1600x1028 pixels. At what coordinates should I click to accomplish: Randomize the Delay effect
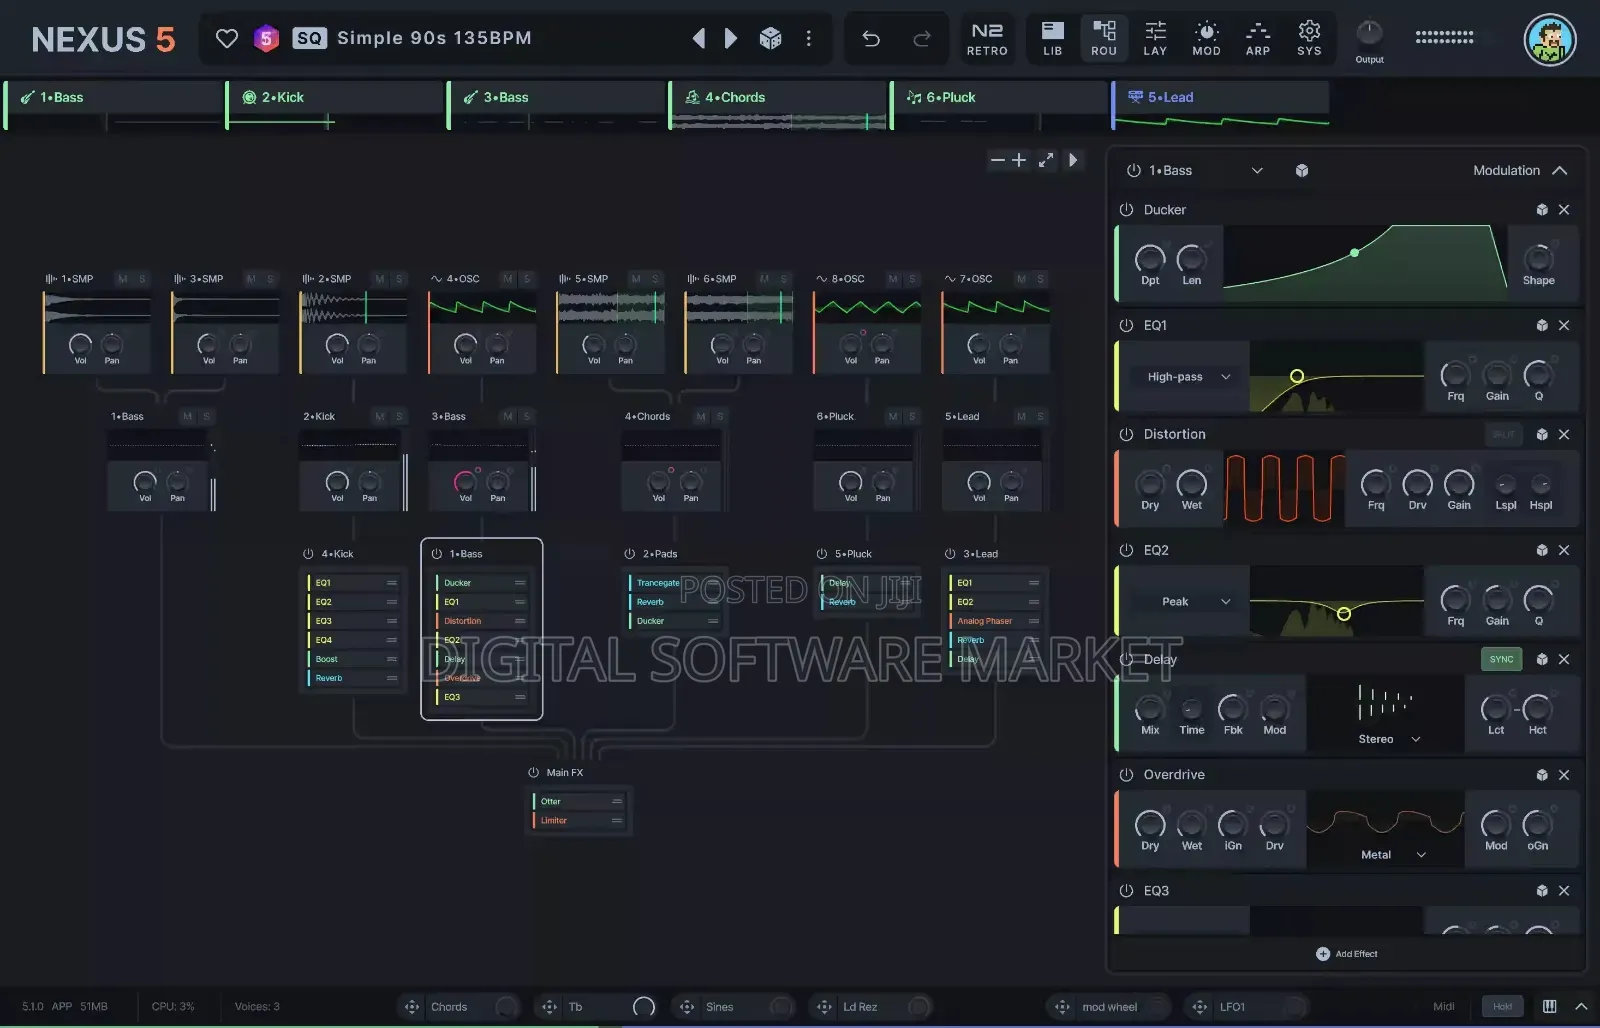click(x=1542, y=660)
